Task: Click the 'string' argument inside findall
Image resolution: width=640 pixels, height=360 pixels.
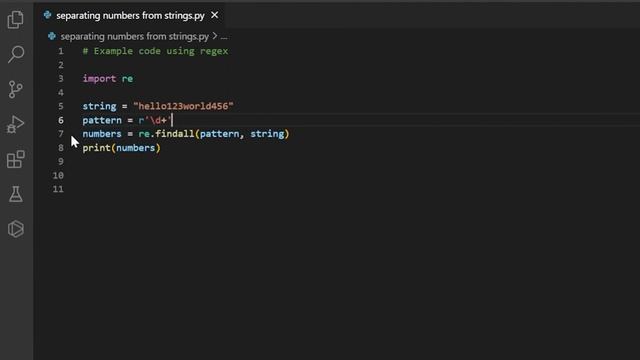Action: point(267,134)
